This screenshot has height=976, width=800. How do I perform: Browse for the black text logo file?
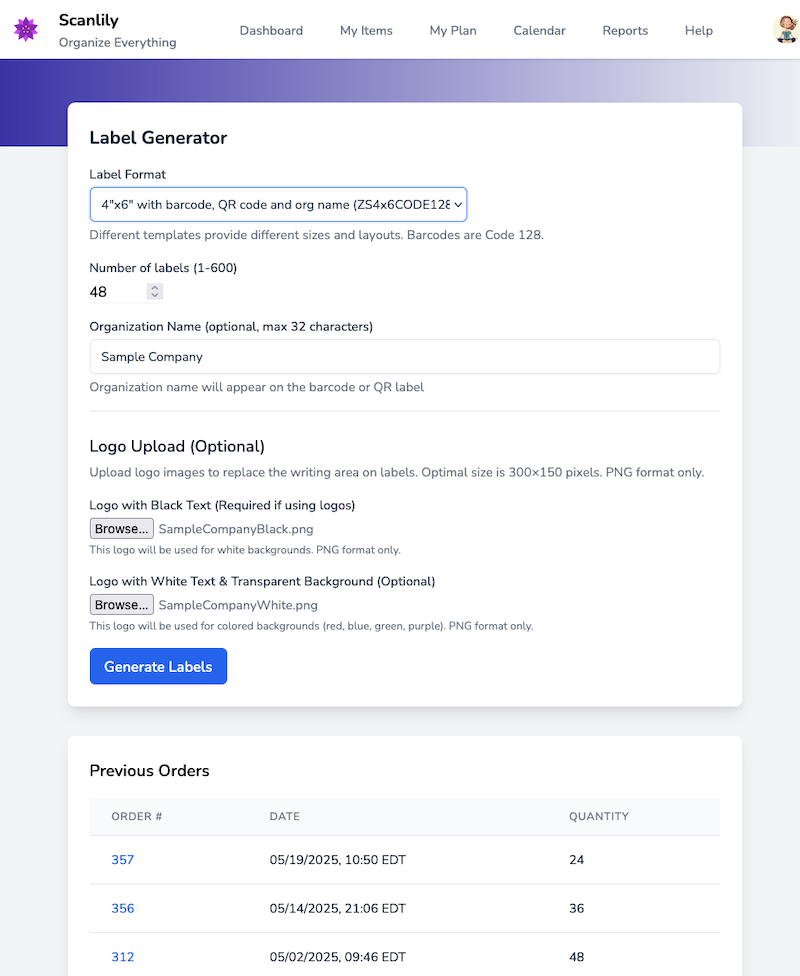pos(121,528)
